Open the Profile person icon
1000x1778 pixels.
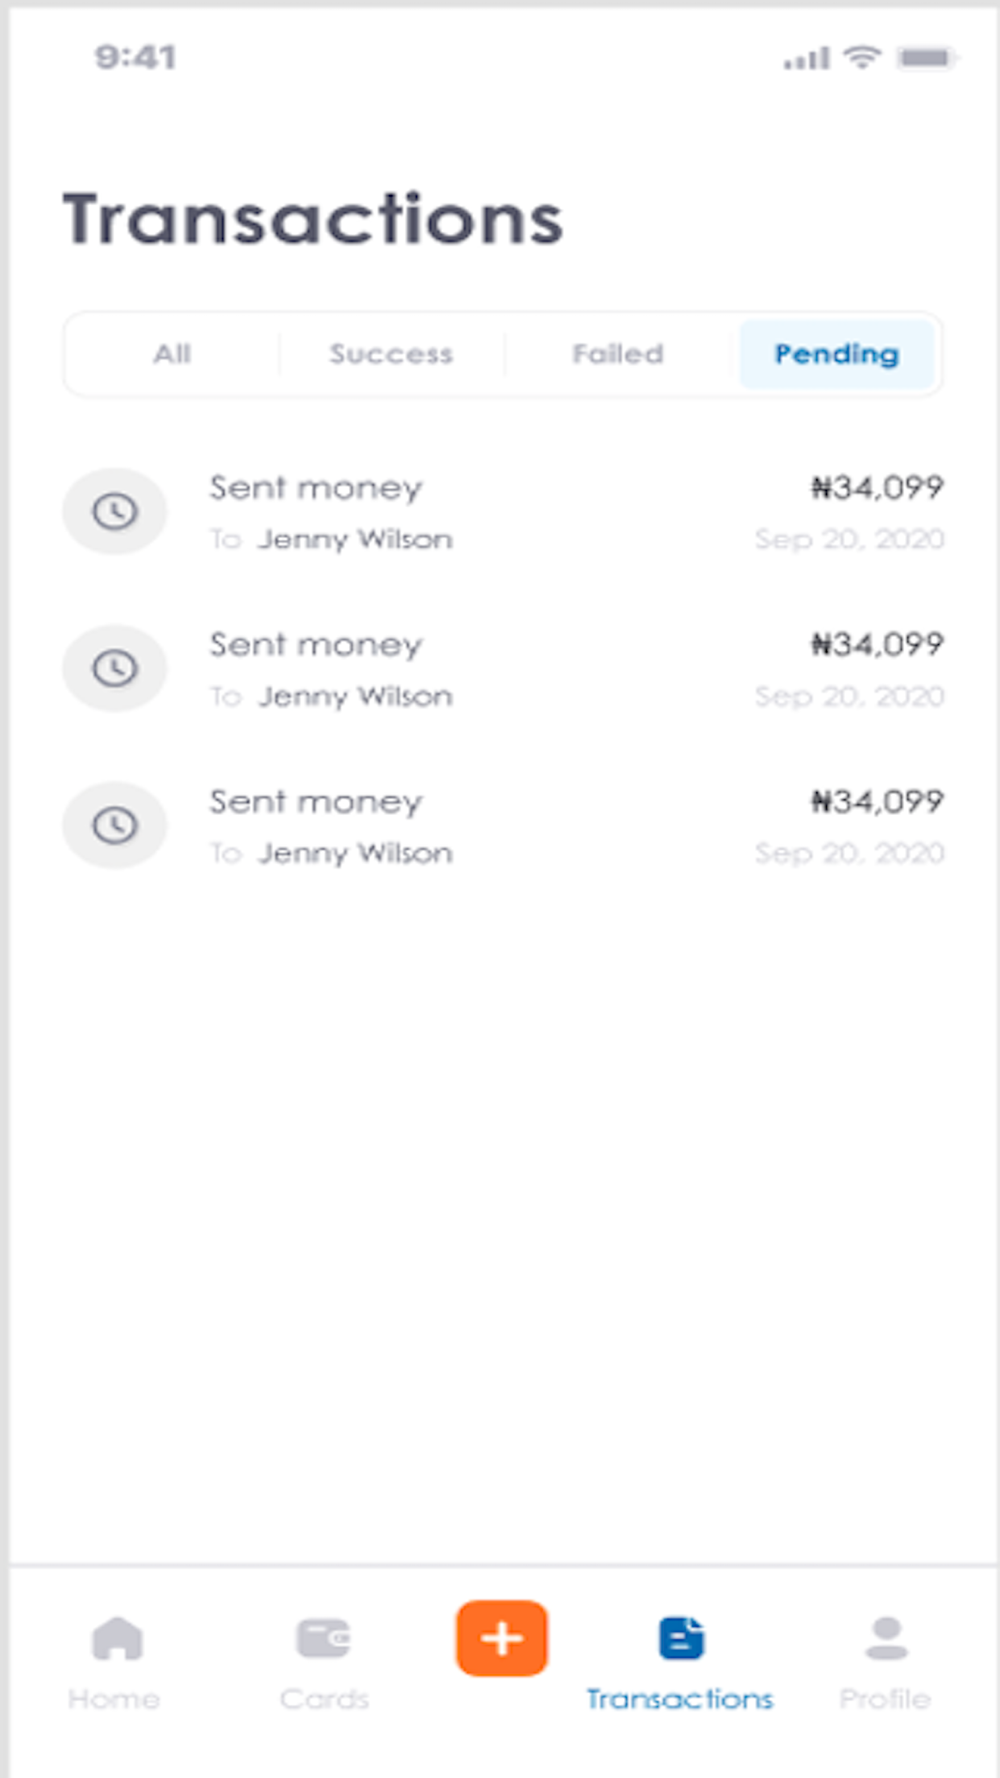886,1638
